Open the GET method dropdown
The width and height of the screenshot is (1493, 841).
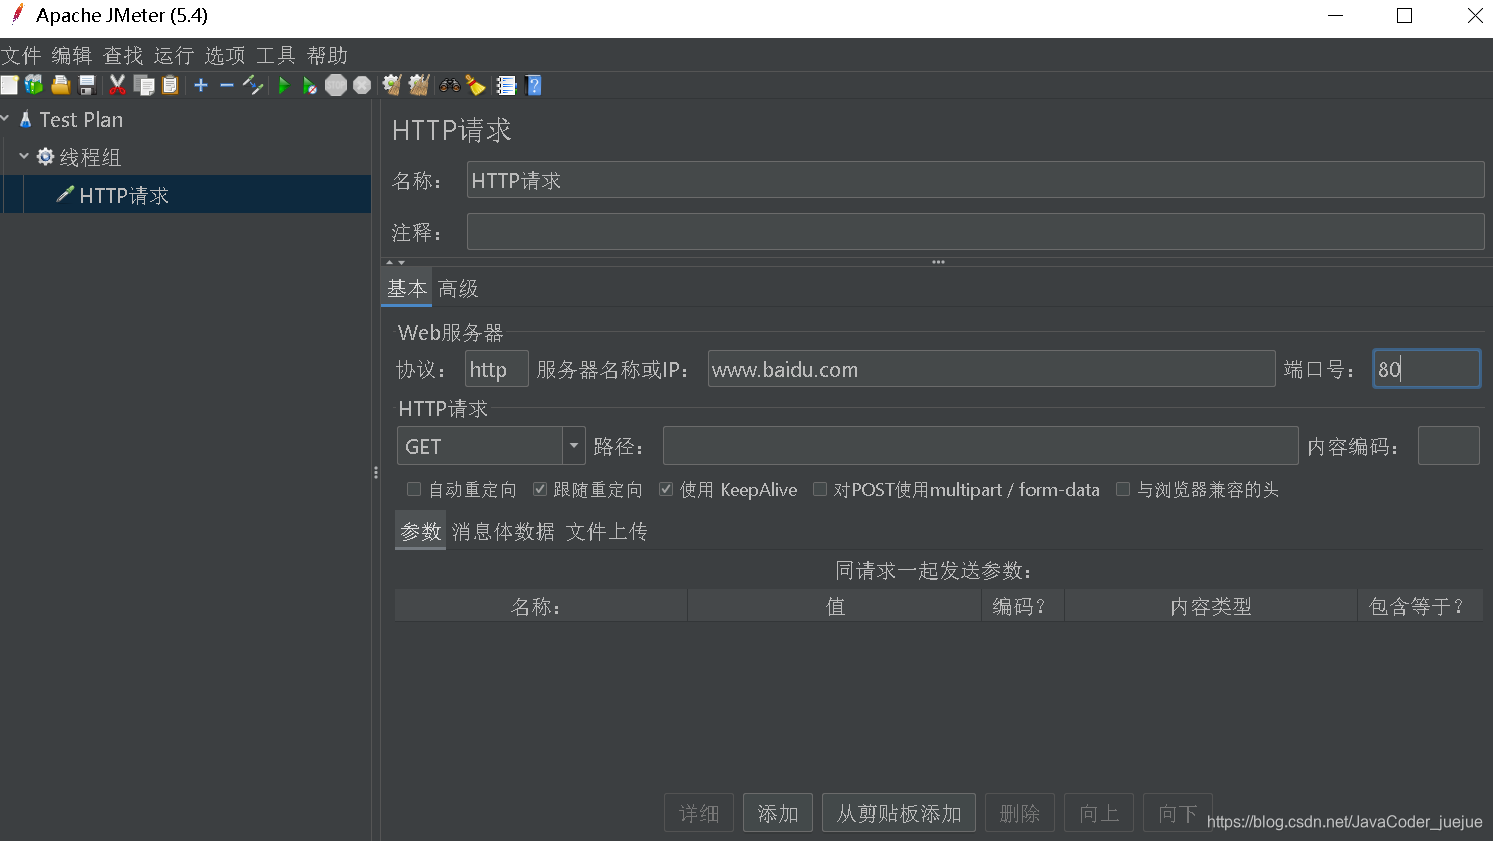click(574, 446)
